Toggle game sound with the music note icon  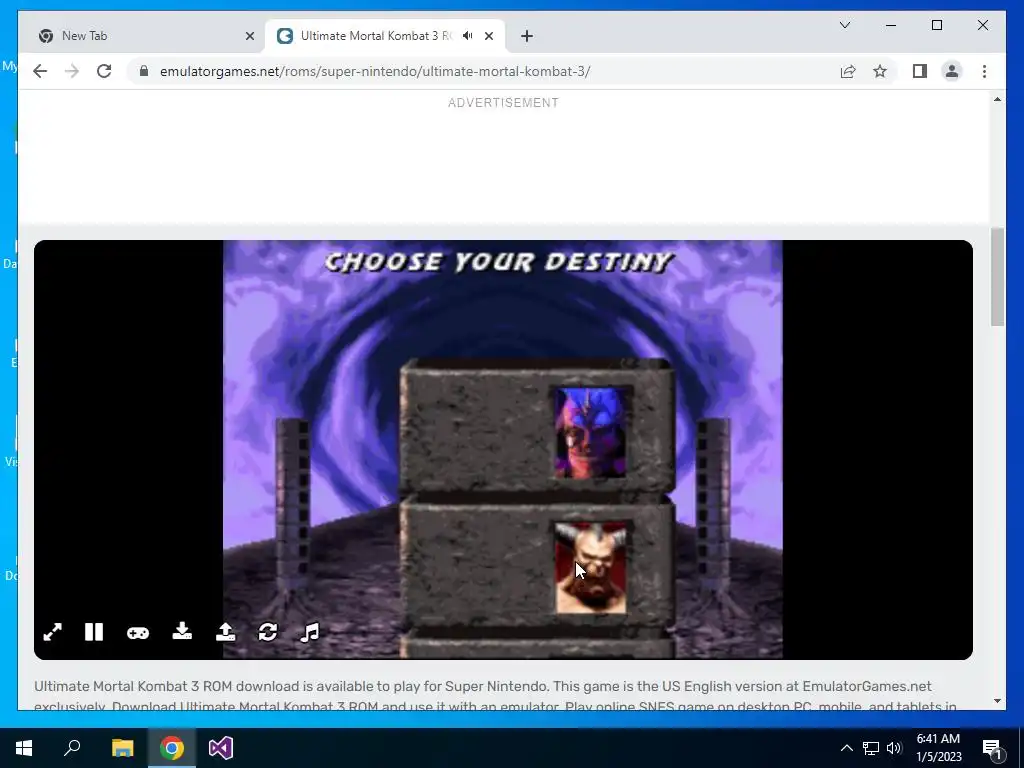click(310, 632)
